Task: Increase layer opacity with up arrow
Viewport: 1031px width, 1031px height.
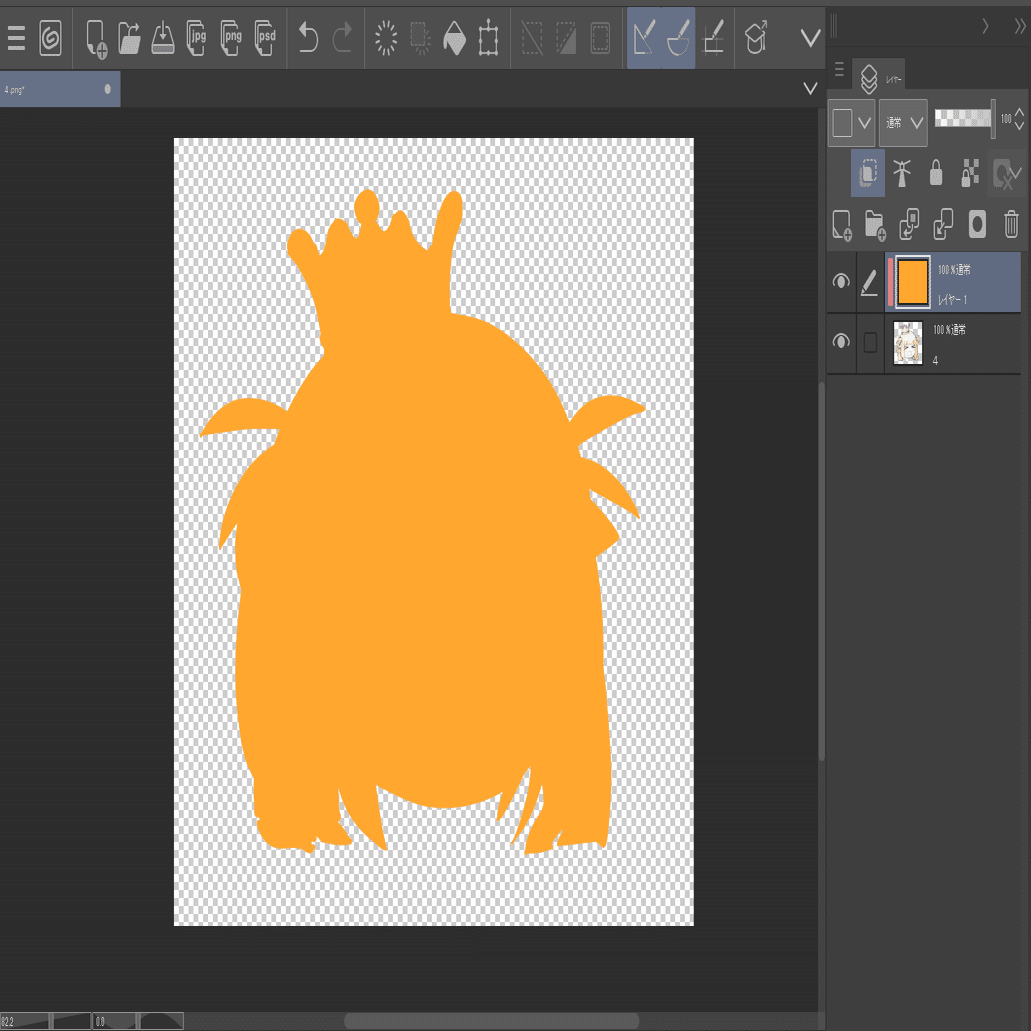Action: [1019, 112]
